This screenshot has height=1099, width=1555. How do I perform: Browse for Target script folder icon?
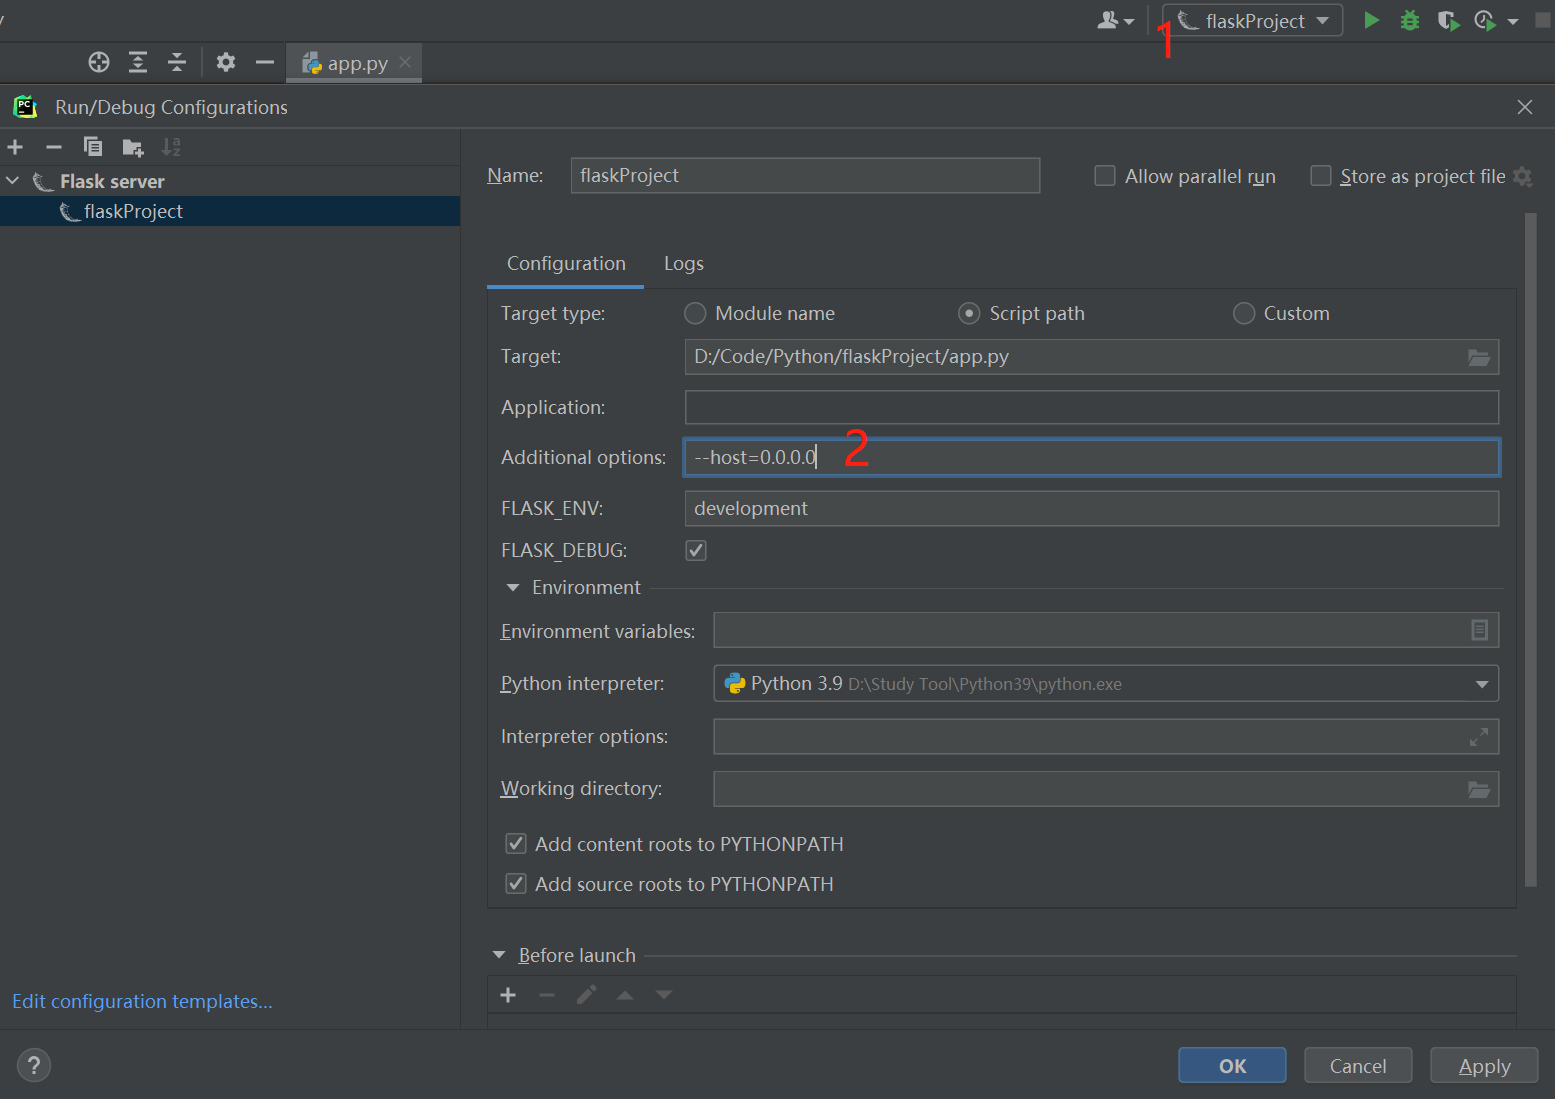1478,358
